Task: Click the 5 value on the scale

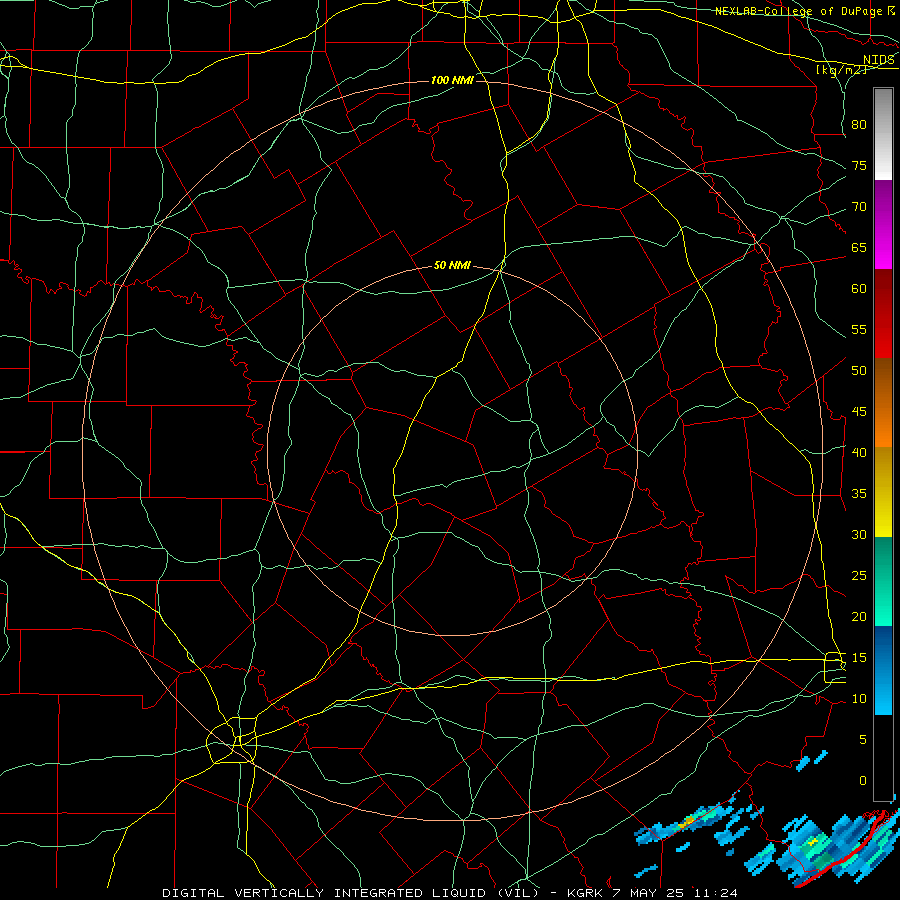Action: pyautogui.click(x=863, y=740)
